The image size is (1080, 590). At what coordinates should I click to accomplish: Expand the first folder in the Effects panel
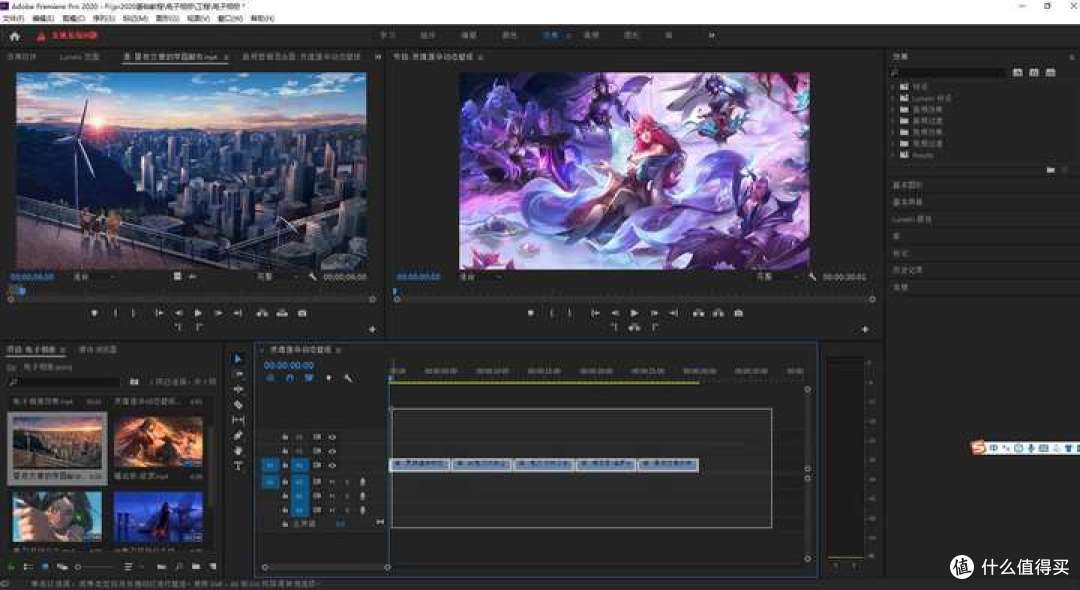(x=892, y=87)
